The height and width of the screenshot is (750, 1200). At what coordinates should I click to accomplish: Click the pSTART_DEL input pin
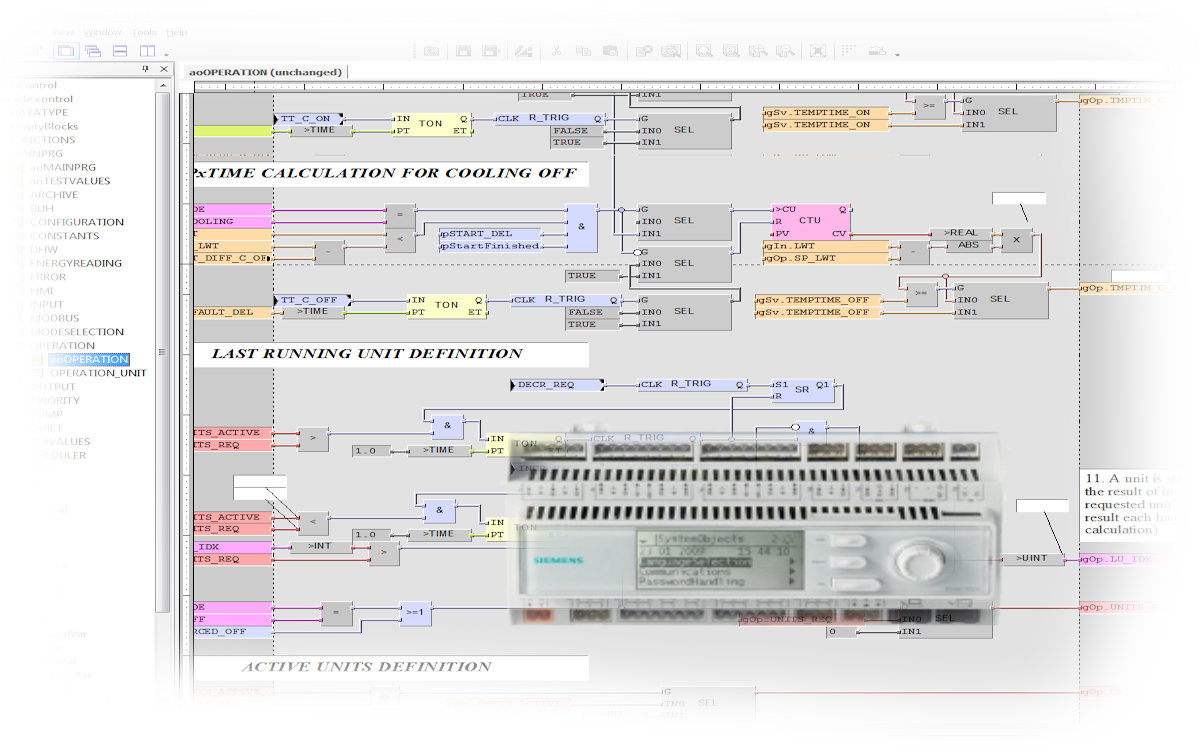[491, 233]
